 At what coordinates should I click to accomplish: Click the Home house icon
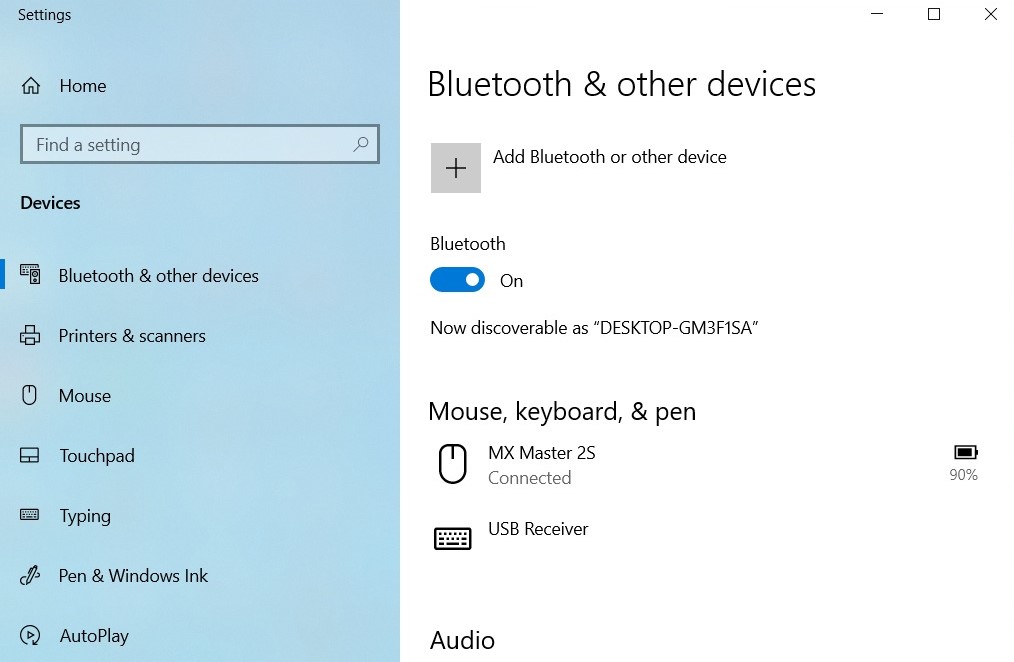point(30,85)
